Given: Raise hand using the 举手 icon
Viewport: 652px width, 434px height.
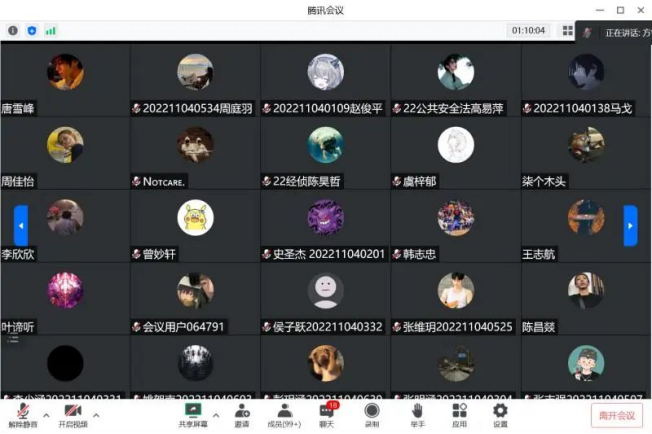Looking at the screenshot, I should [x=417, y=415].
